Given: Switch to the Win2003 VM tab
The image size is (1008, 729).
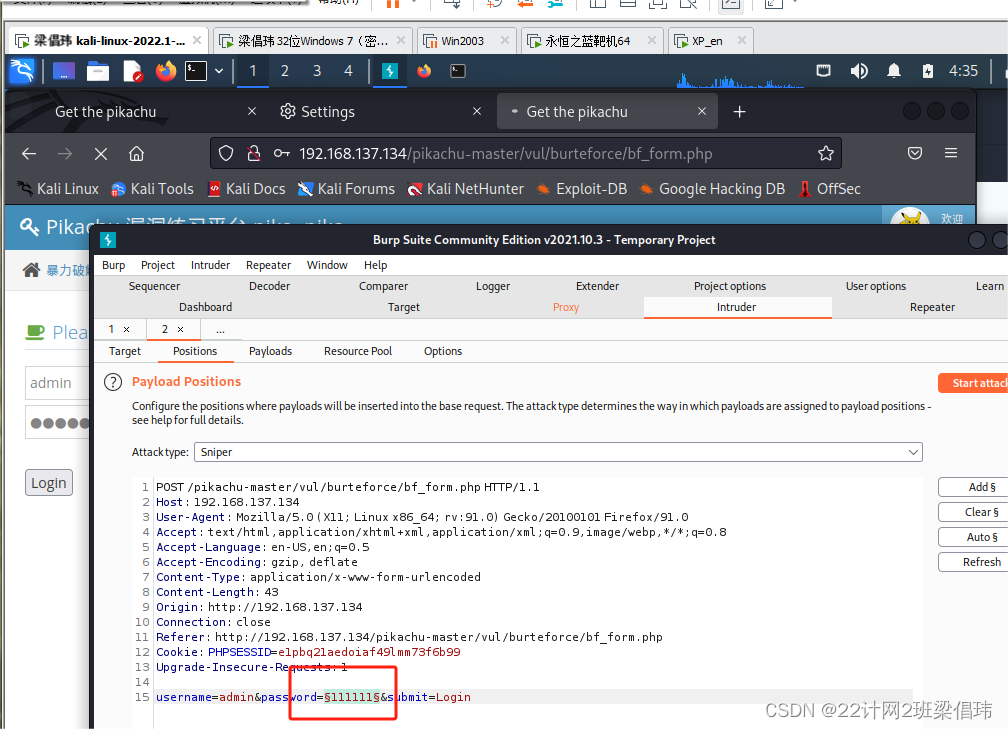Looking at the screenshot, I should (466, 41).
